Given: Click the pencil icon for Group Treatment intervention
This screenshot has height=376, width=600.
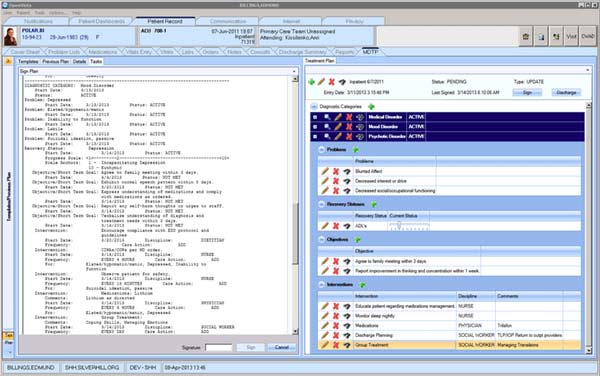Looking at the screenshot, I should pyautogui.click(x=325, y=345).
